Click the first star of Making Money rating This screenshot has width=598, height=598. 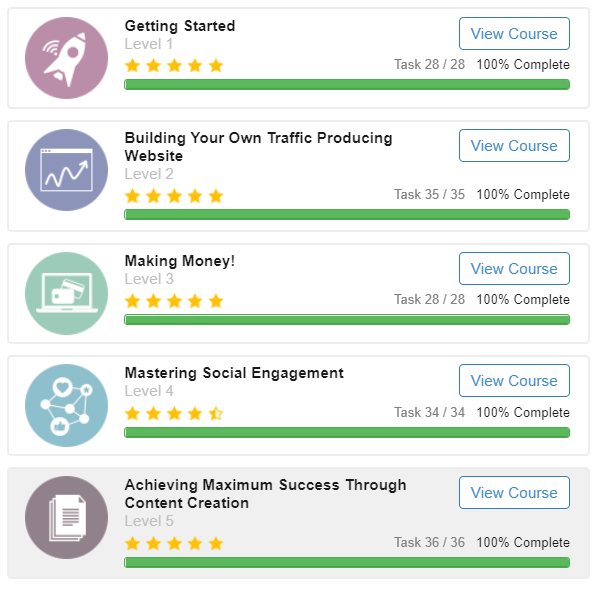(132, 301)
